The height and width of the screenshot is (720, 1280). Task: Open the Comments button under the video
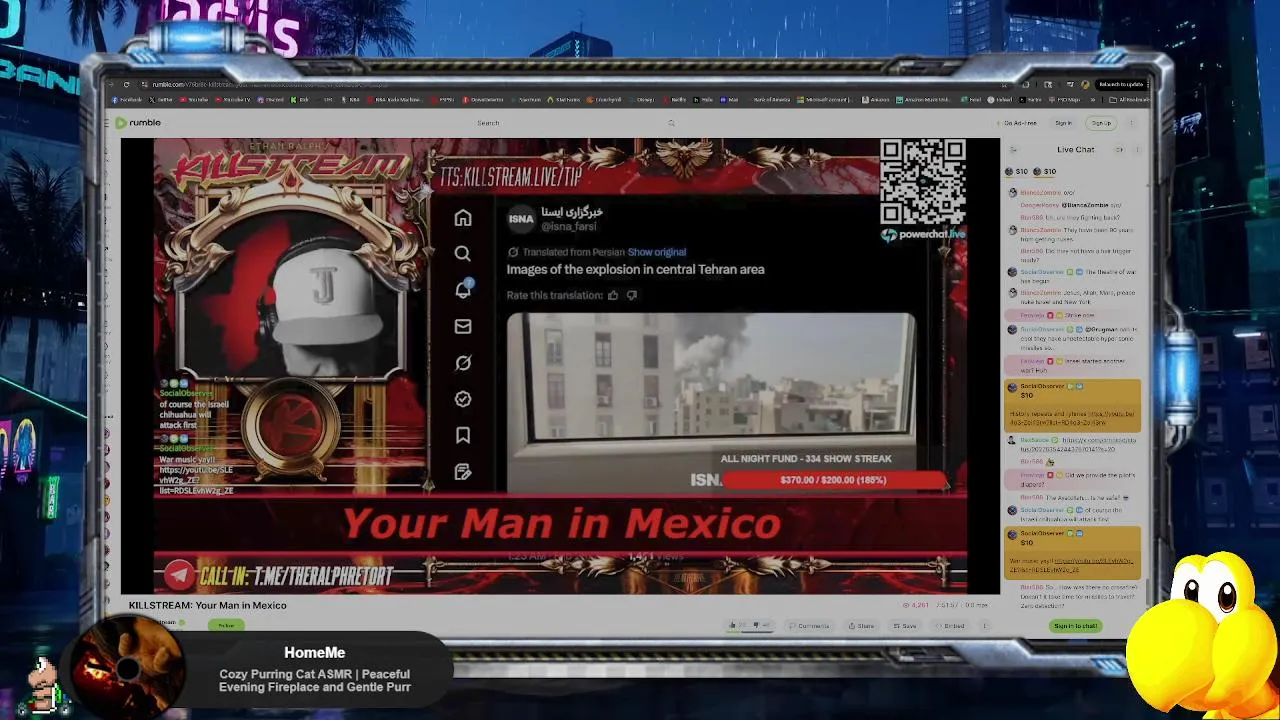(x=809, y=626)
